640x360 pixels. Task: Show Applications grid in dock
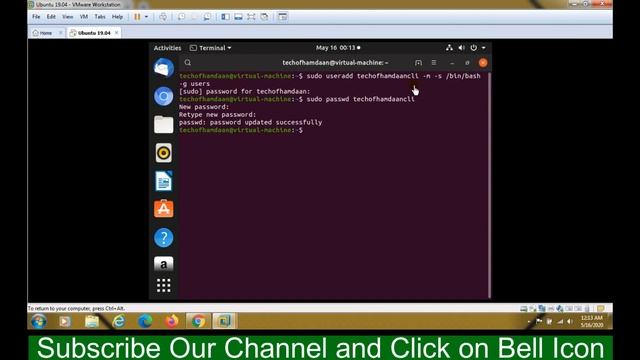(x=164, y=285)
